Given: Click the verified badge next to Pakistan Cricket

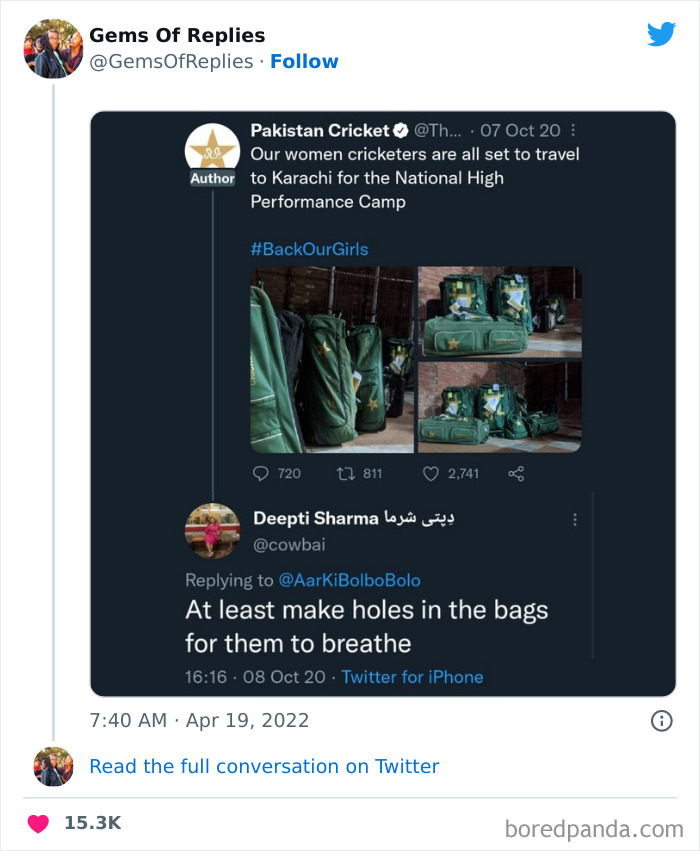Looking at the screenshot, I should tap(402, 130).
